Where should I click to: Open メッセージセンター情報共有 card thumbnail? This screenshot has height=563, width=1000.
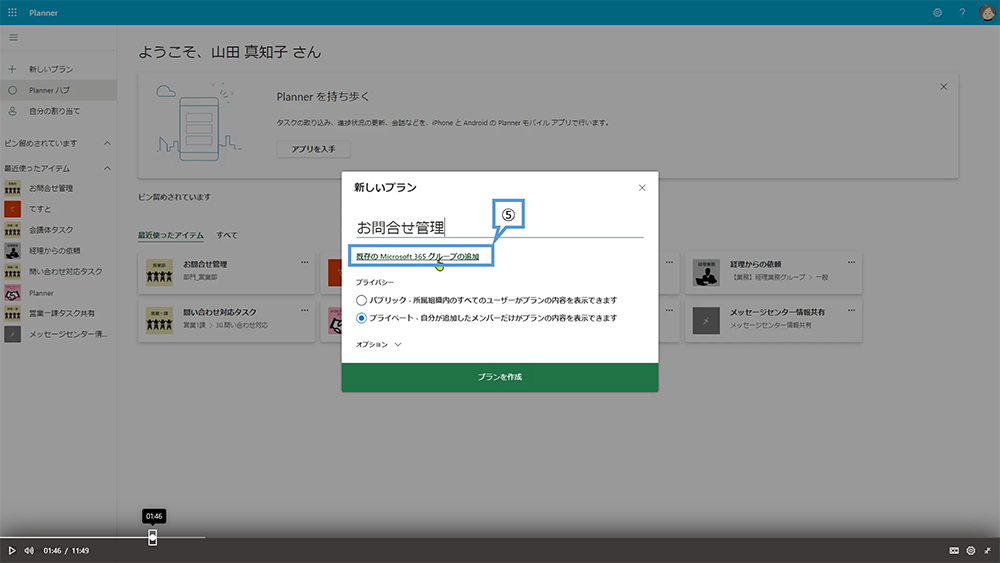click(706, 321)
